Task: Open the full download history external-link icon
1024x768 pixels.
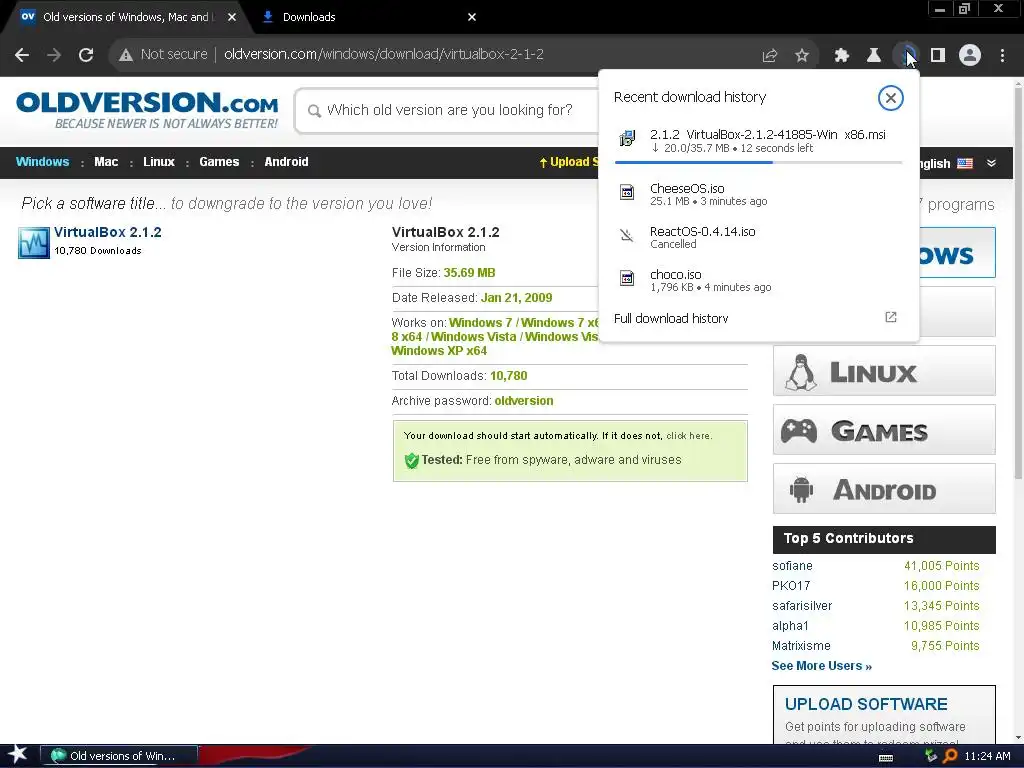Action: point(891,317)
